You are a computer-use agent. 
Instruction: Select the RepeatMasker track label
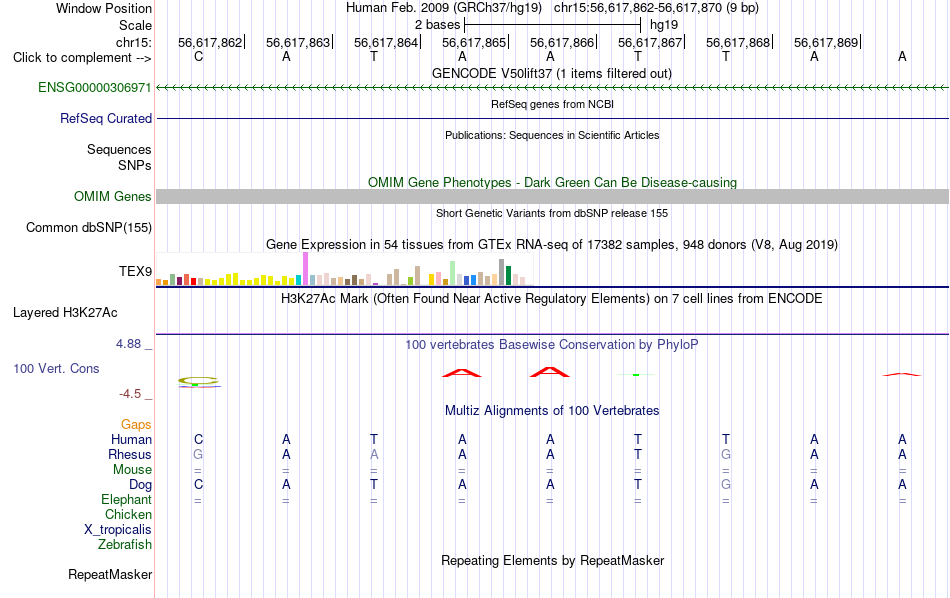pos(110,574)
